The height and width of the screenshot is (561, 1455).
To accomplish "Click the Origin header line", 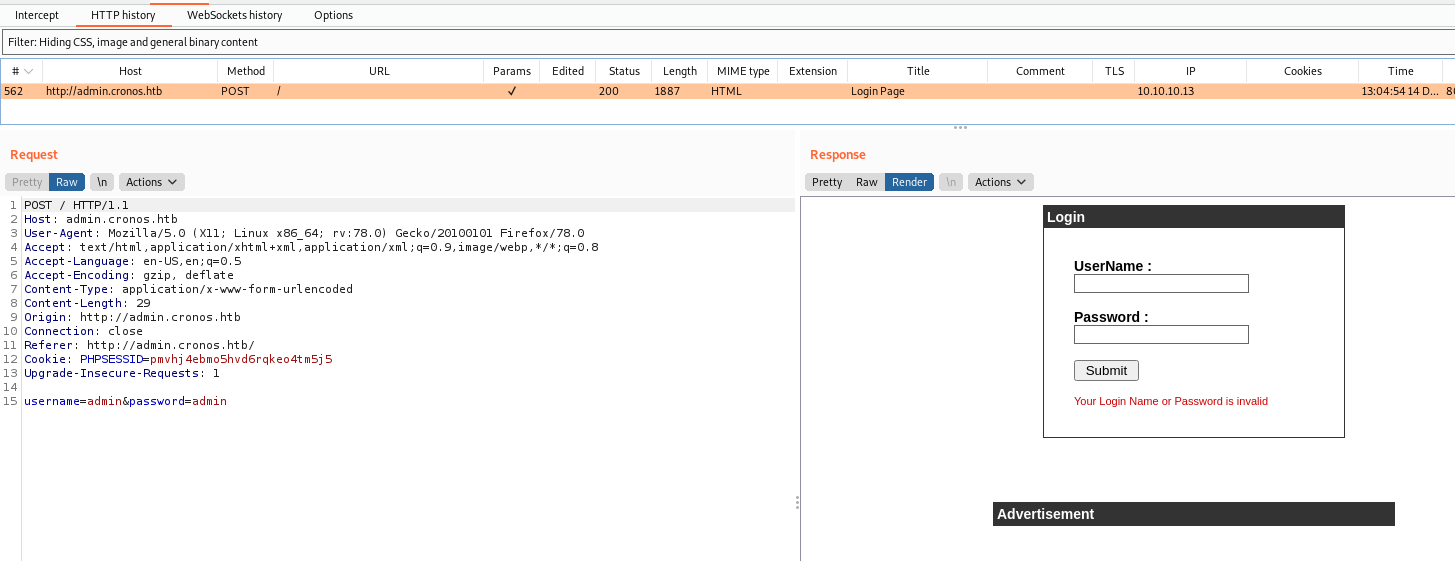I will pos(132,317).
